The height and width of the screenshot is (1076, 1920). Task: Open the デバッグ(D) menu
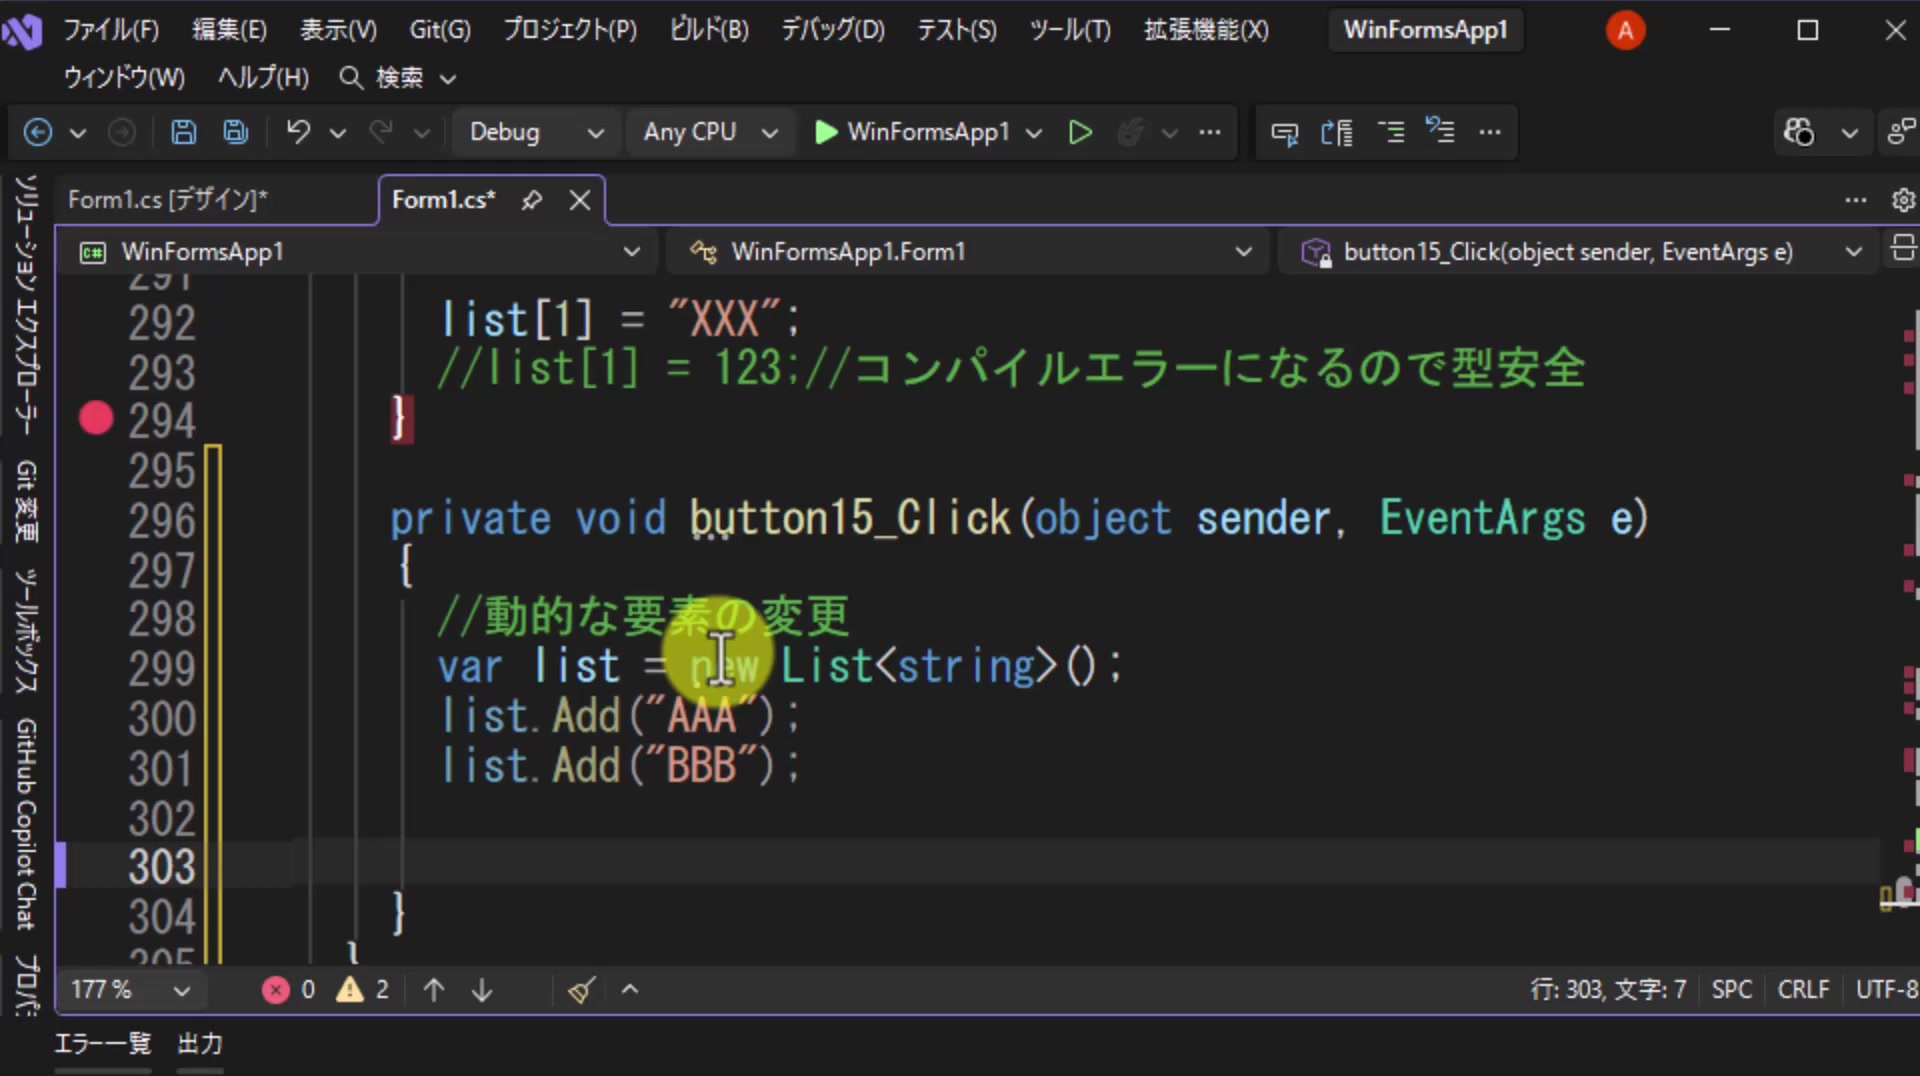pos(833,30)
